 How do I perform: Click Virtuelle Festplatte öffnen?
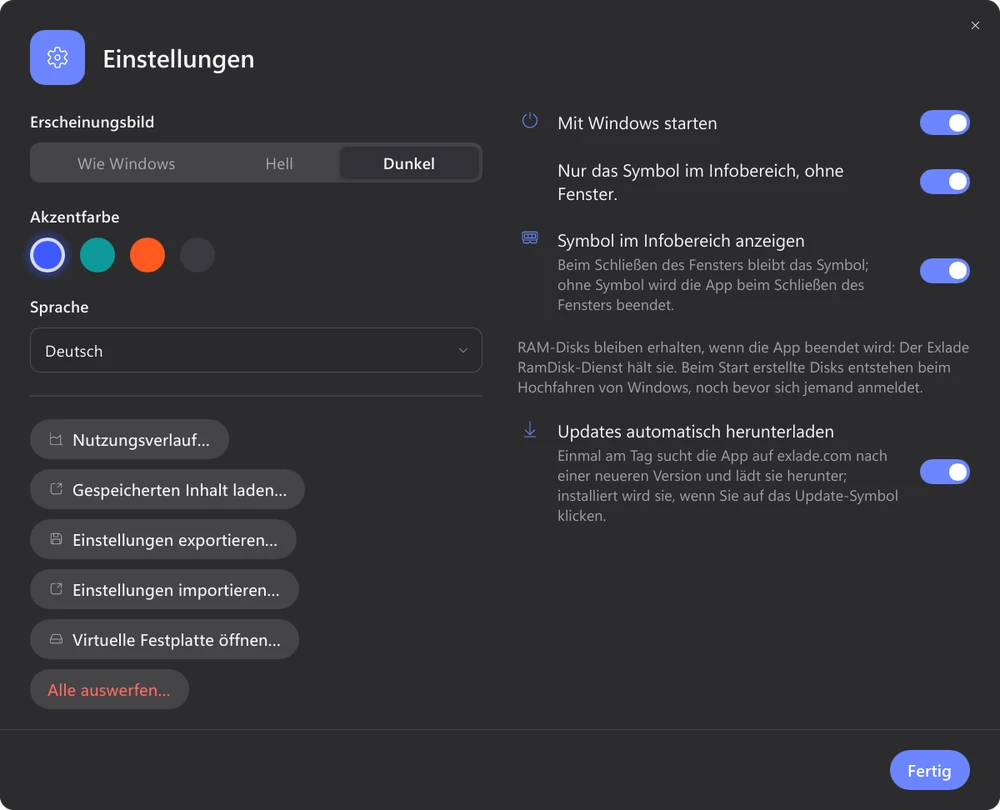[x=165, y=639]
